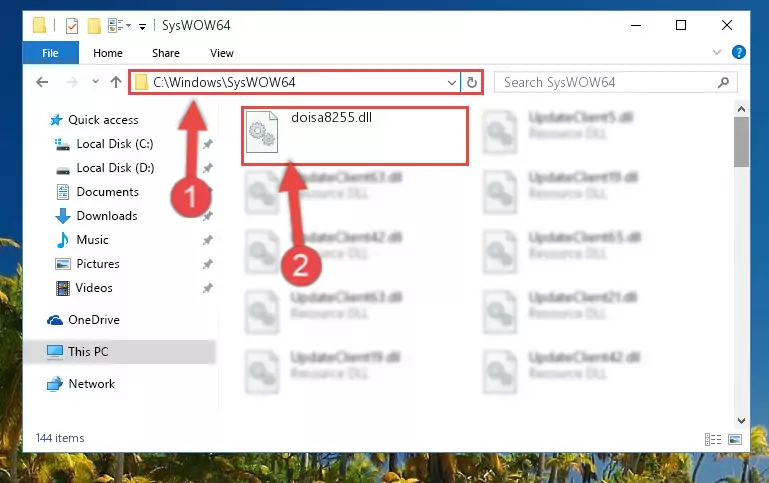The image size is (769, 483).
Task: Open the address bar history dropdown
Action: click(x=452, y=82)
